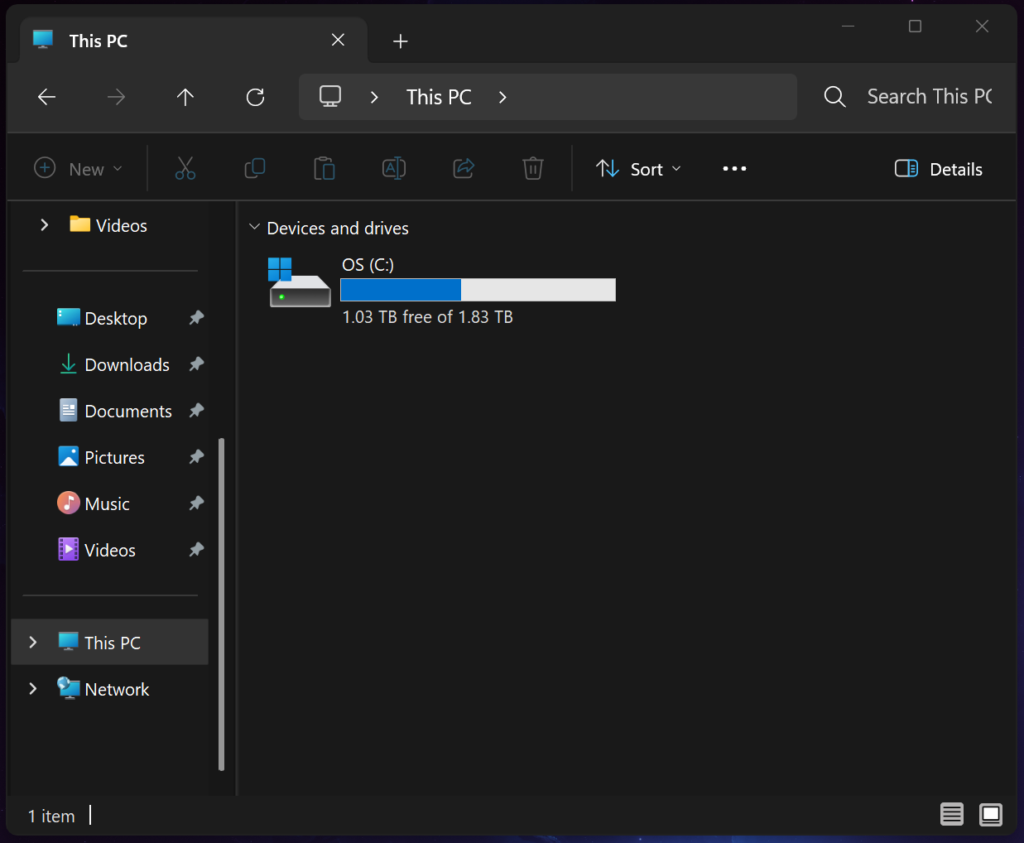Image resolution: width=1024 pixels, height=843 pixels.
Task: Navigate up one folder level
Action: point(185,97)
